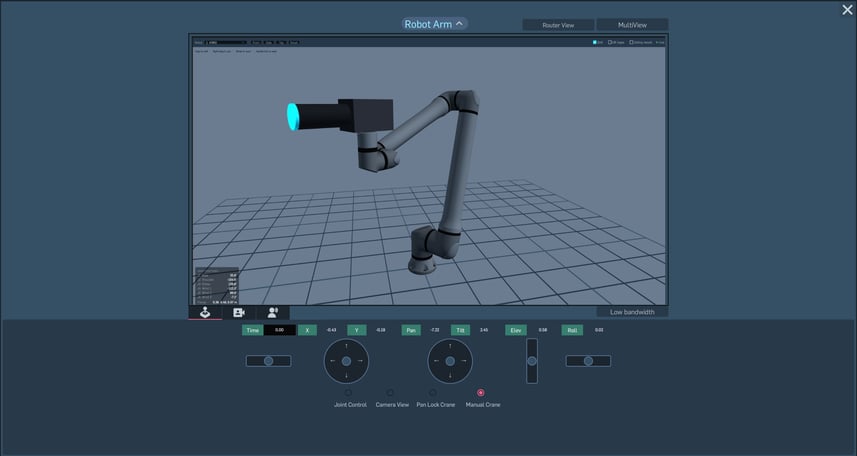Click left arrow on X/Y joystick
857x456 pixels.
click(x=332, y=361)
